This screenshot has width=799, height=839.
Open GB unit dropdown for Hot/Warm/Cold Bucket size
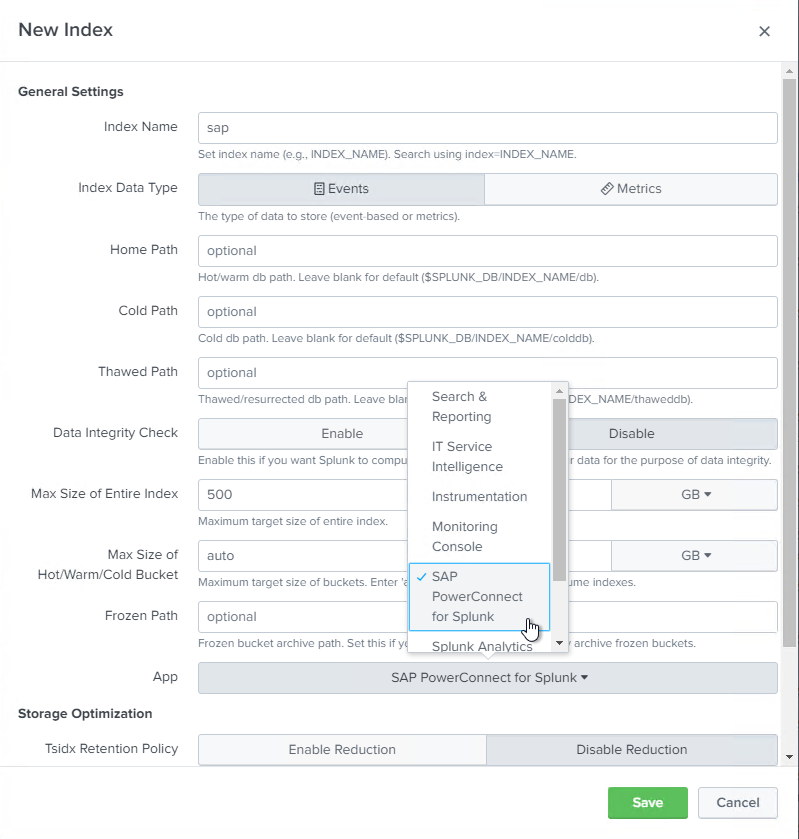pos(694,556)
